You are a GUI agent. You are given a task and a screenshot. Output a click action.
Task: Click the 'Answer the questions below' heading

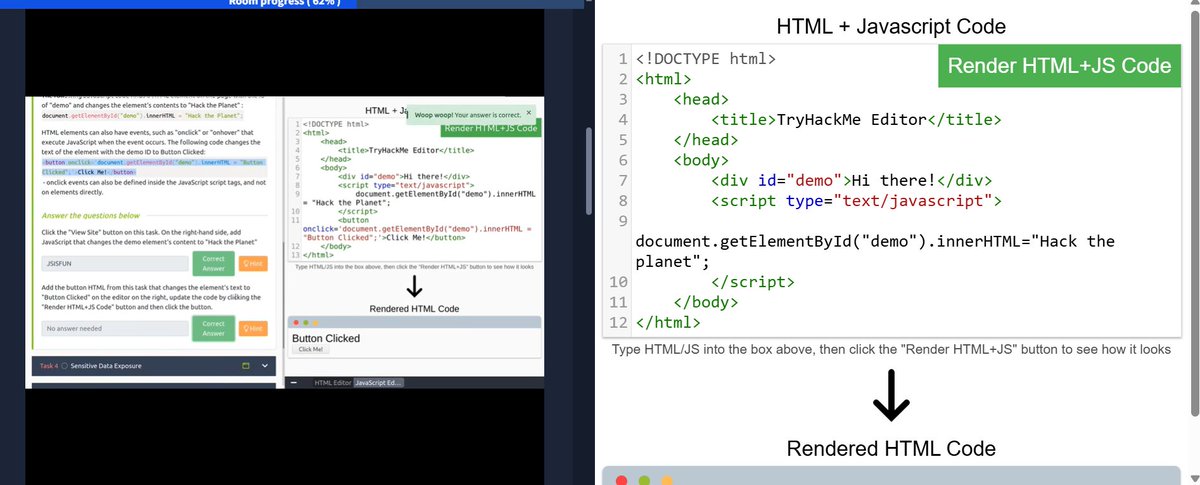coord(90,215)
